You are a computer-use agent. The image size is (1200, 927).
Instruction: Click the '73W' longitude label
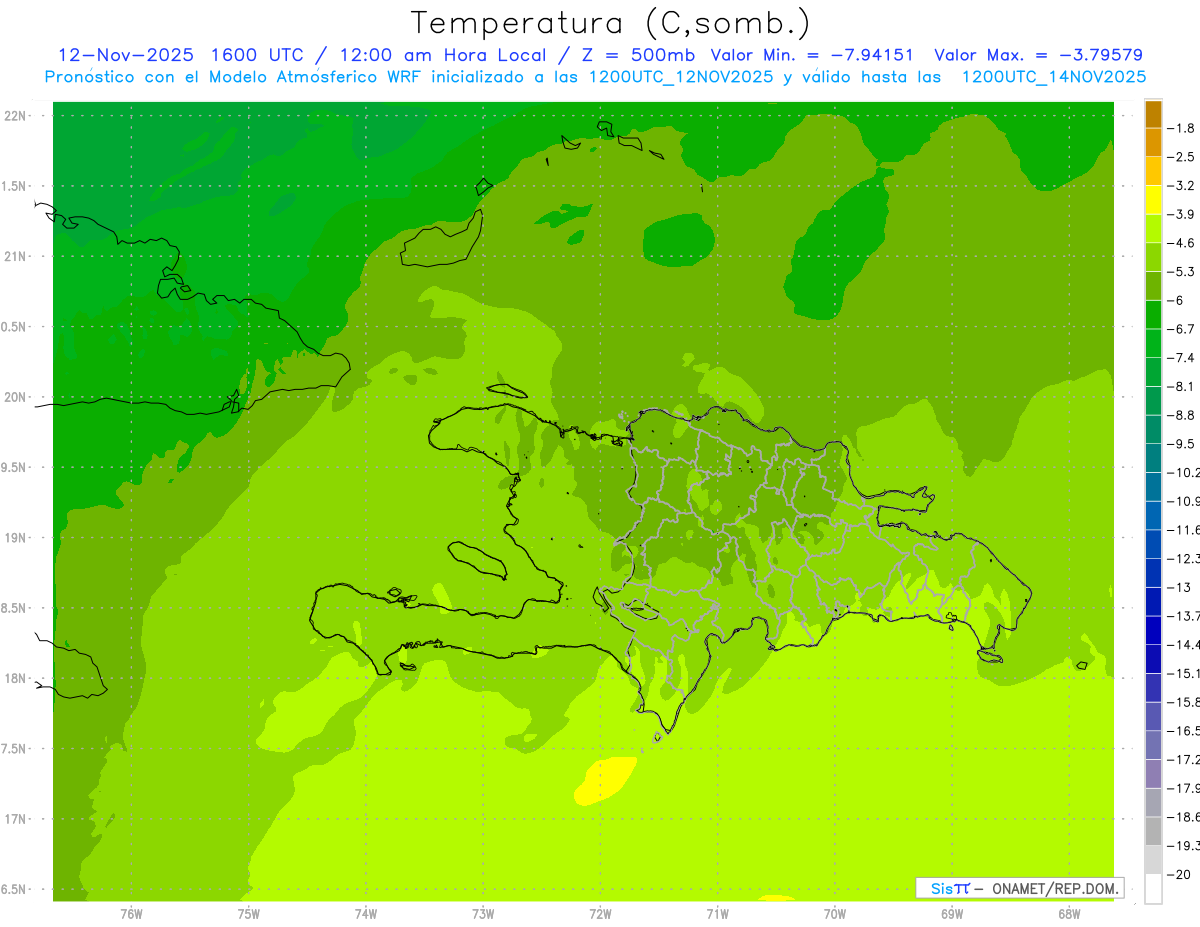click(x=483, y=914)
